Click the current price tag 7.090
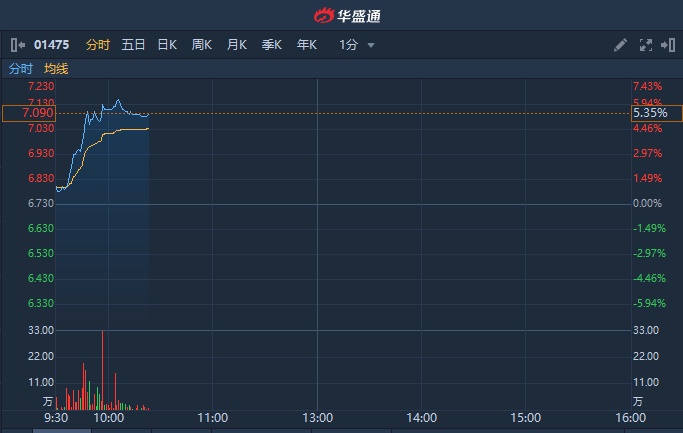The image size is (683, 433). click(x=28, y=114)
